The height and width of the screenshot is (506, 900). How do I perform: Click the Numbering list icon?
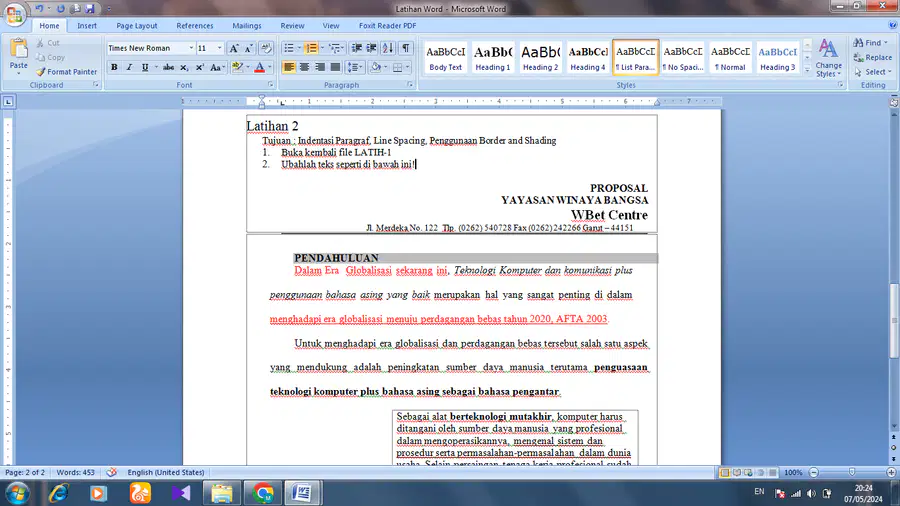(311, 48)
